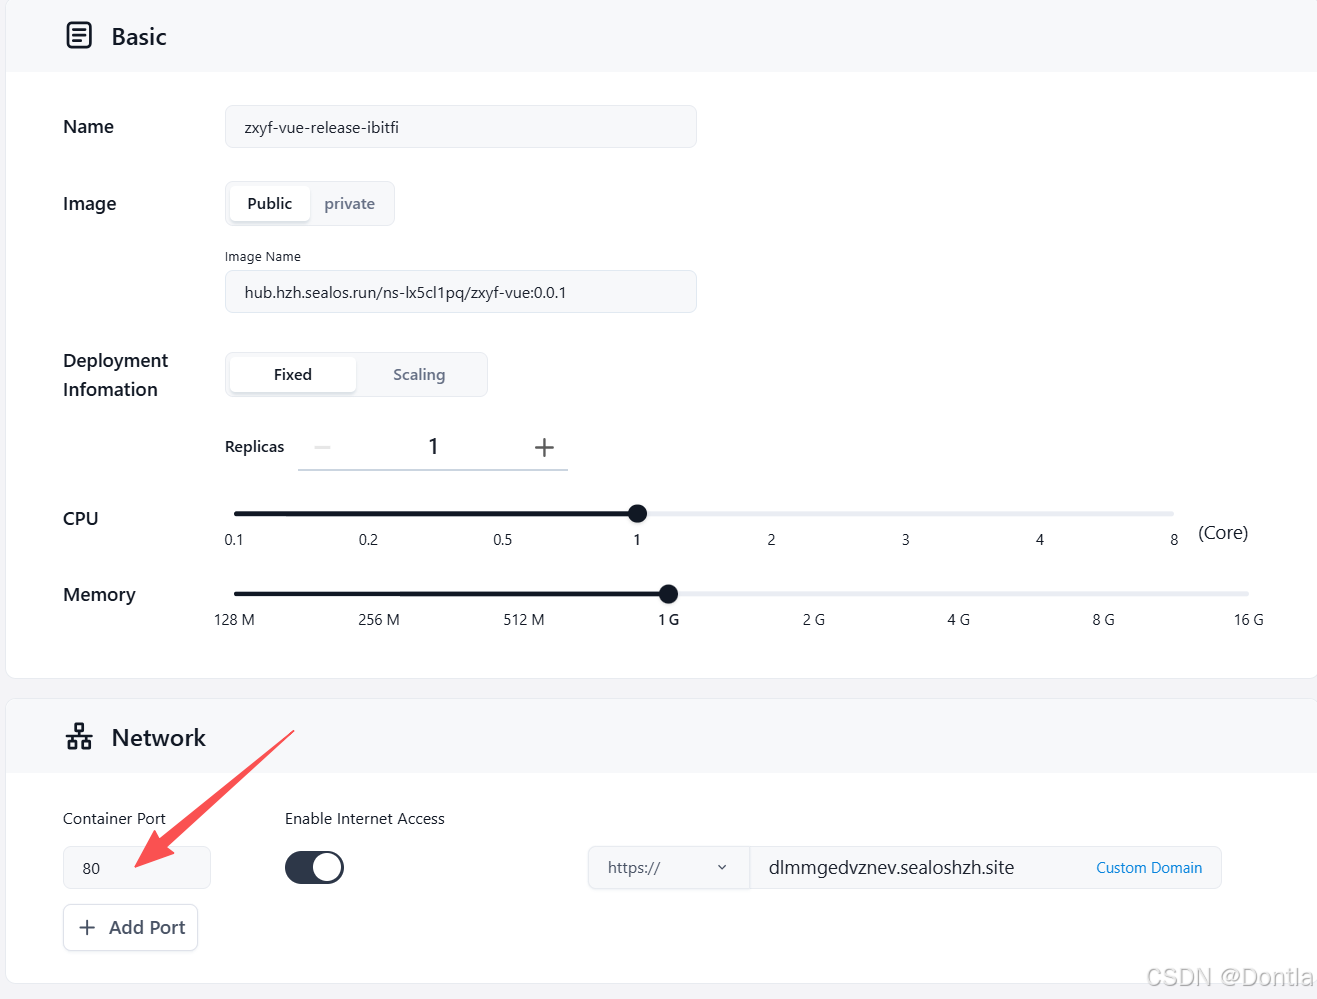Click the dlmmgedvznev.sealoshzh.site domain text
The width and height of the screenshot is (1317, 999).
point(891,867)
